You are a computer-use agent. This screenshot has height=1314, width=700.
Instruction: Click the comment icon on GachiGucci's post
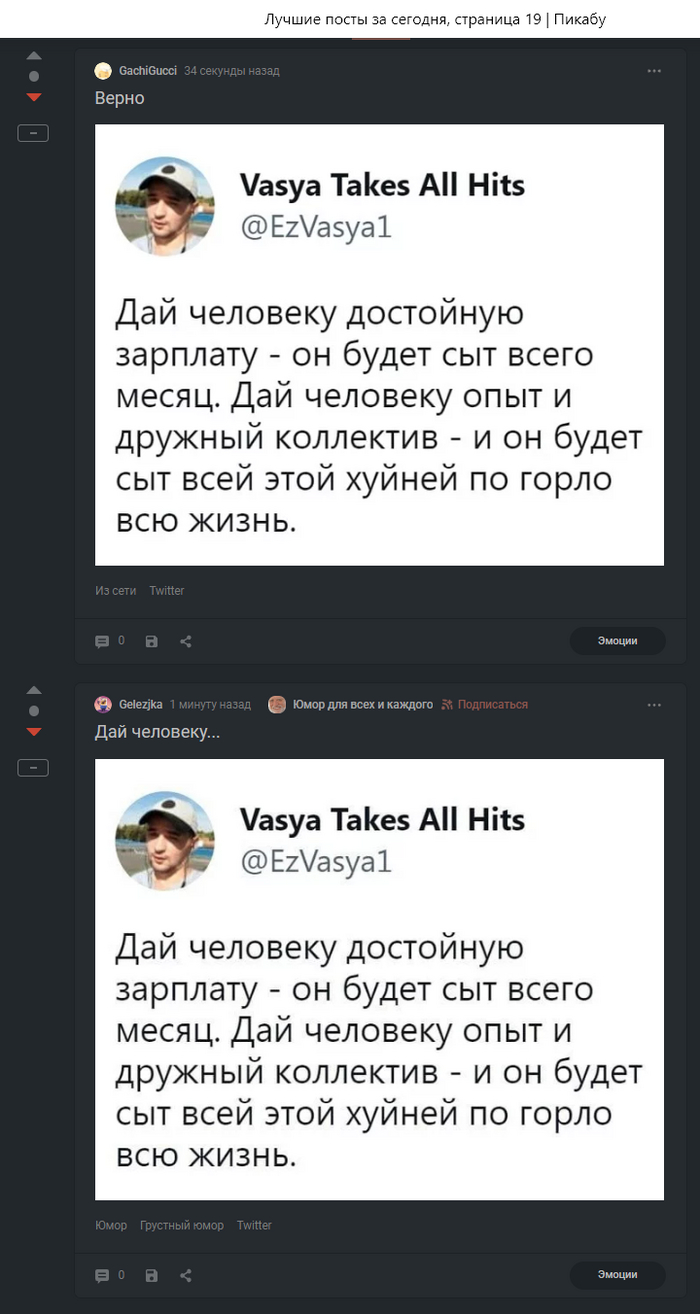coord(101,641)
